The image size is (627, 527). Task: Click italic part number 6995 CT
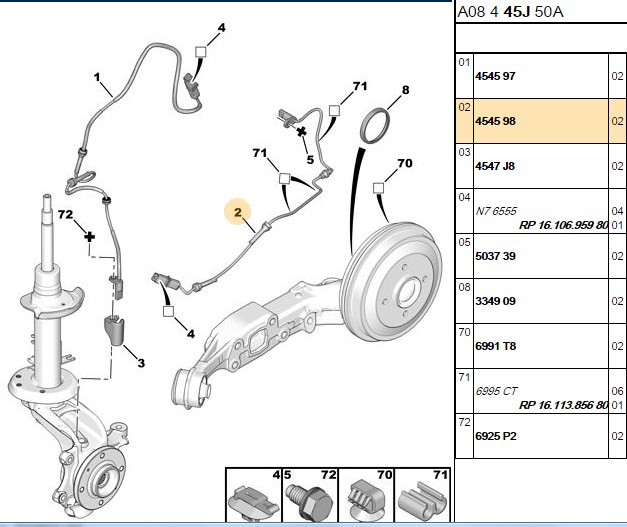tap(496, 391)
